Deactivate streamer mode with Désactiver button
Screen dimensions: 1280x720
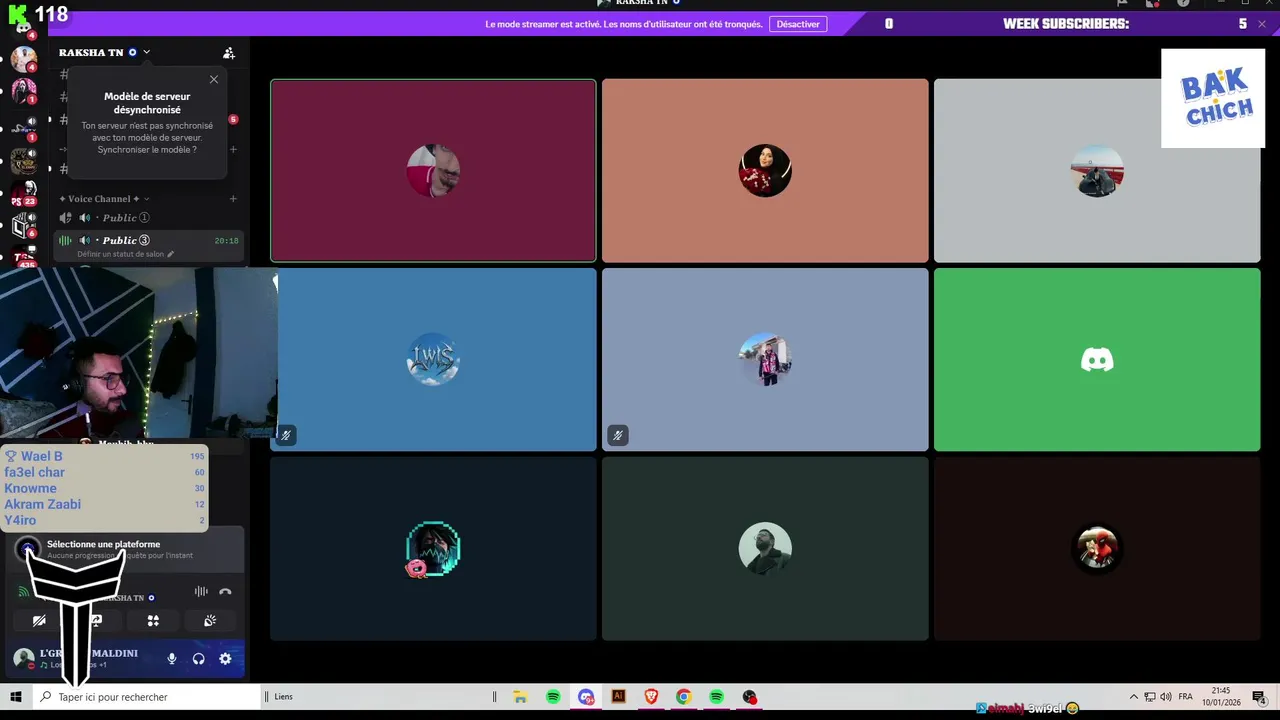click(798, 24)
